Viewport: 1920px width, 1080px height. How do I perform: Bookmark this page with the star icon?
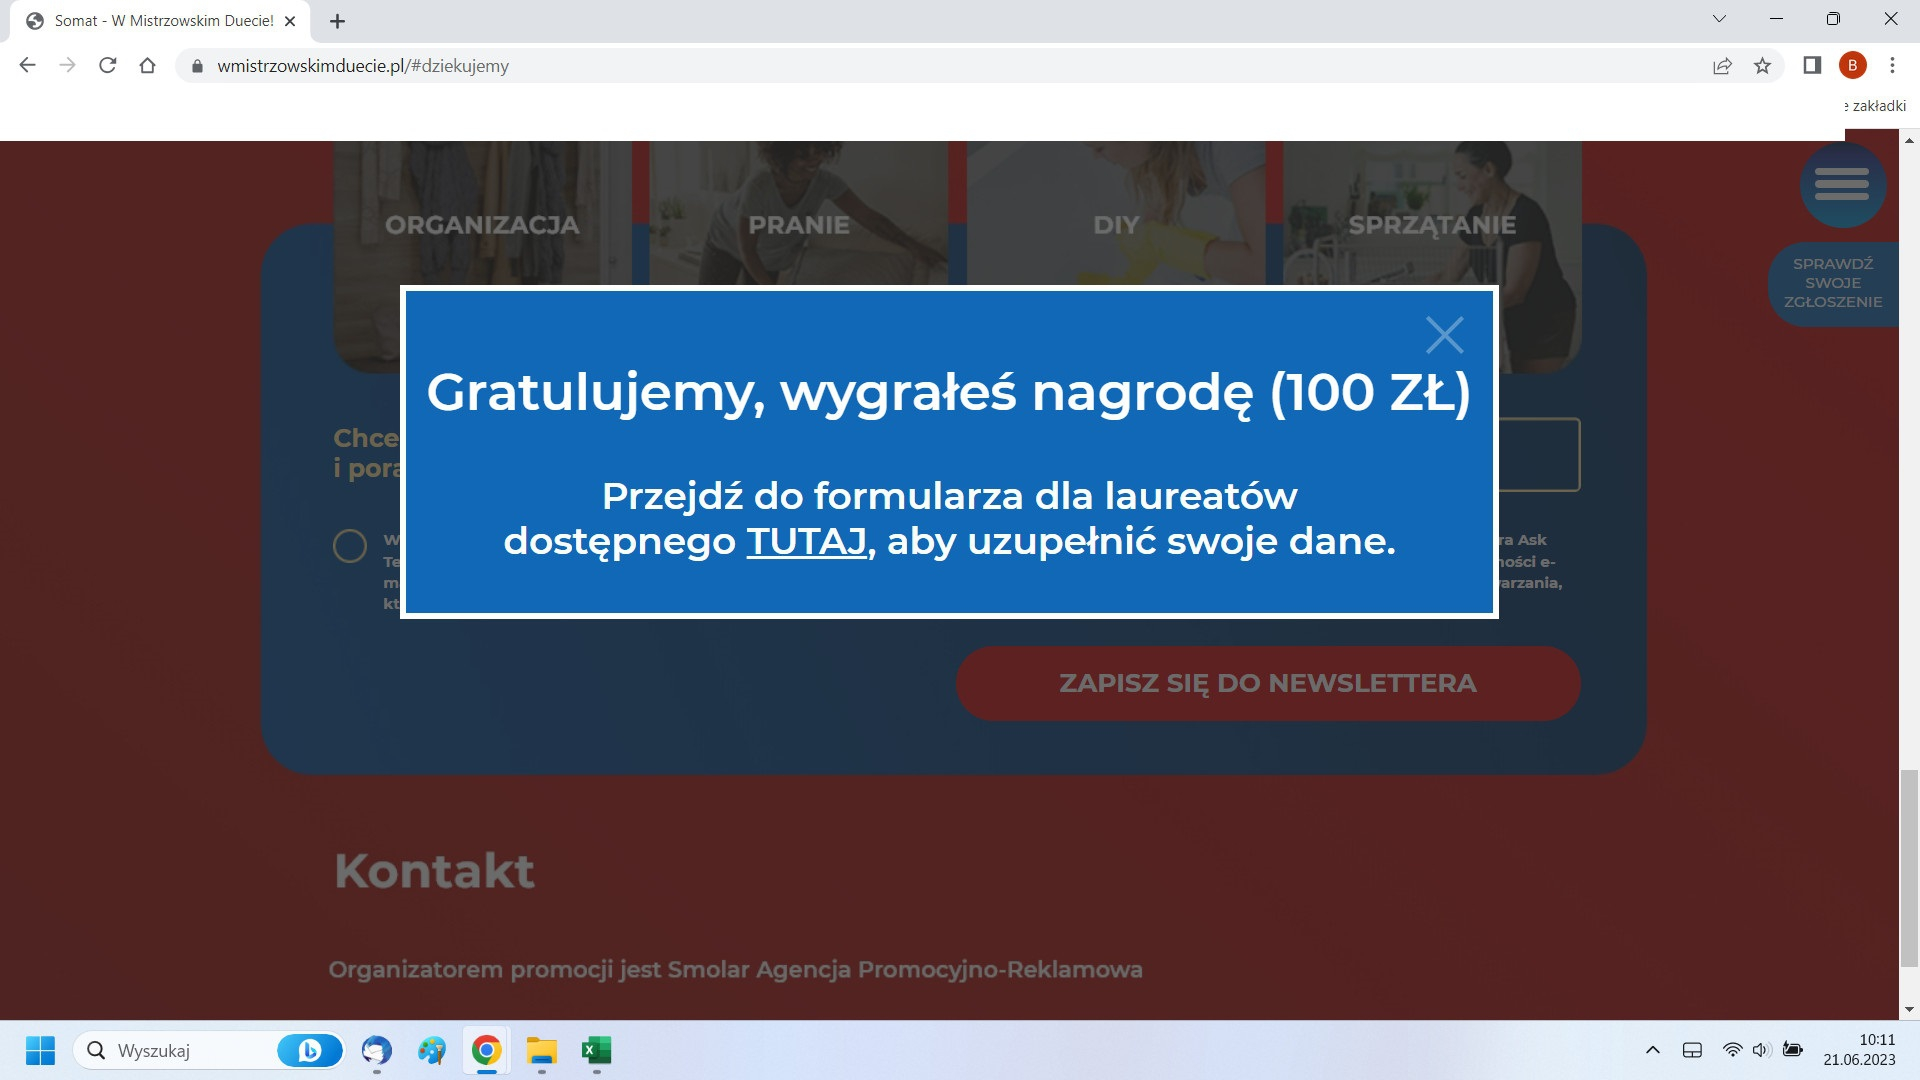click(1762, 66)
